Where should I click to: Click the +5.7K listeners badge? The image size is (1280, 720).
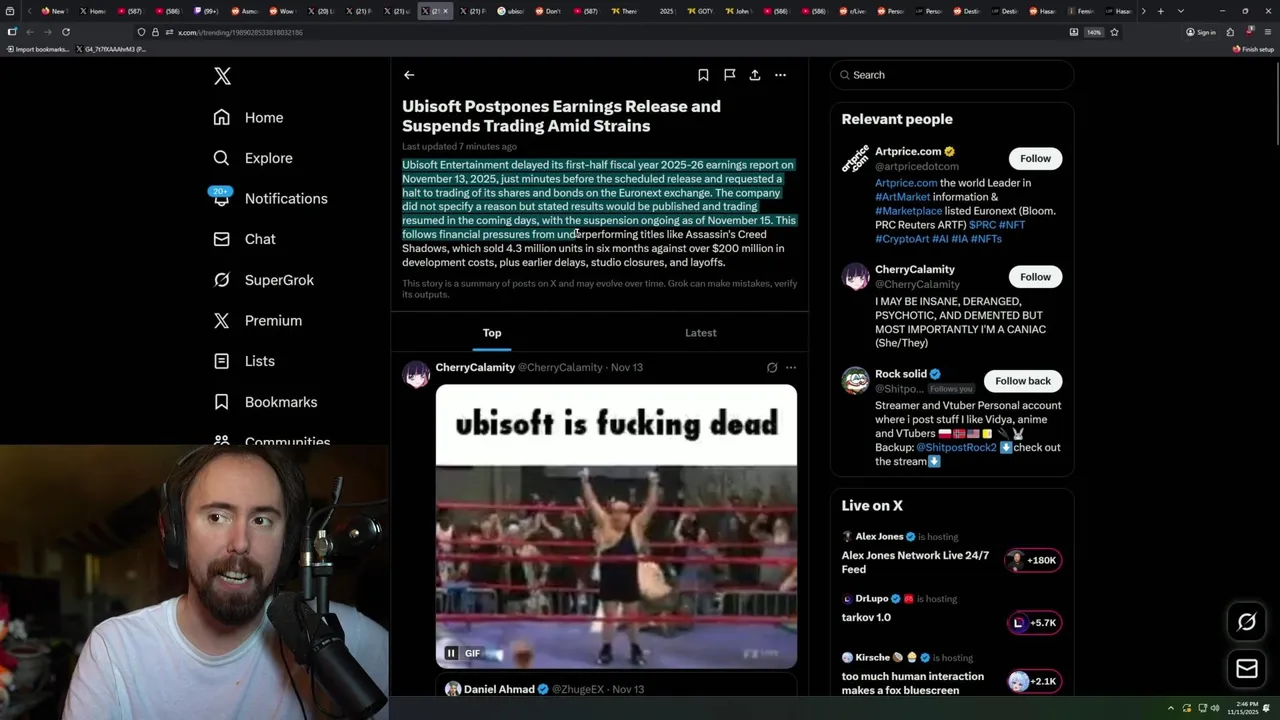(1033, 622)
